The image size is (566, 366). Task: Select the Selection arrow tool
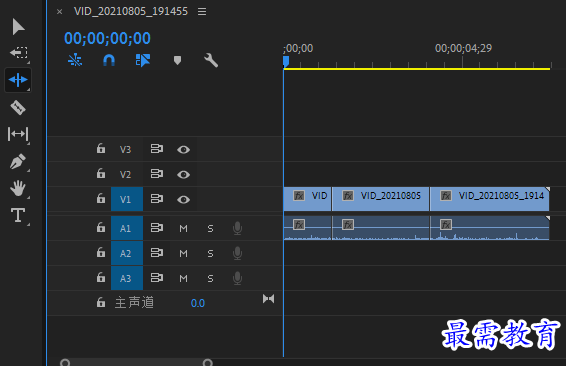pyautogui.click(x=18, y=27)
